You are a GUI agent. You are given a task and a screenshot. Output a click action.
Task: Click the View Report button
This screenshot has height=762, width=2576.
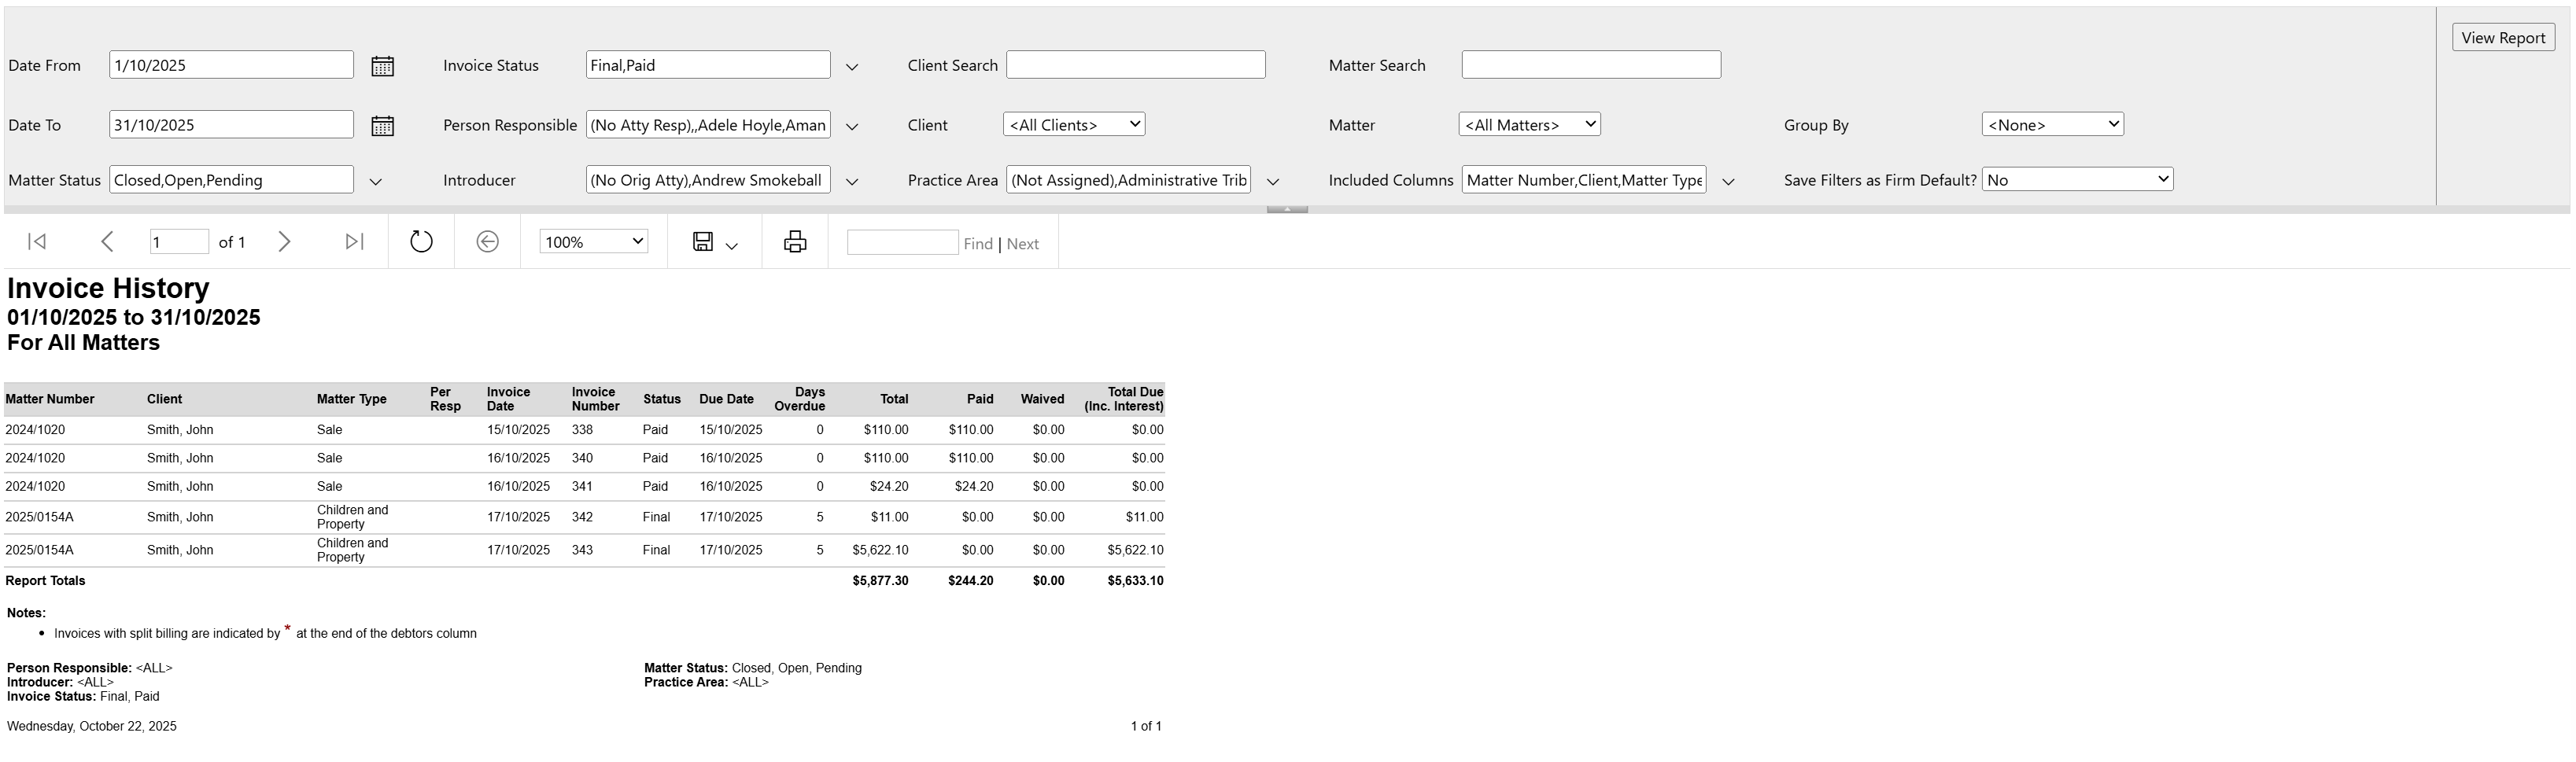click(2502, 38)
